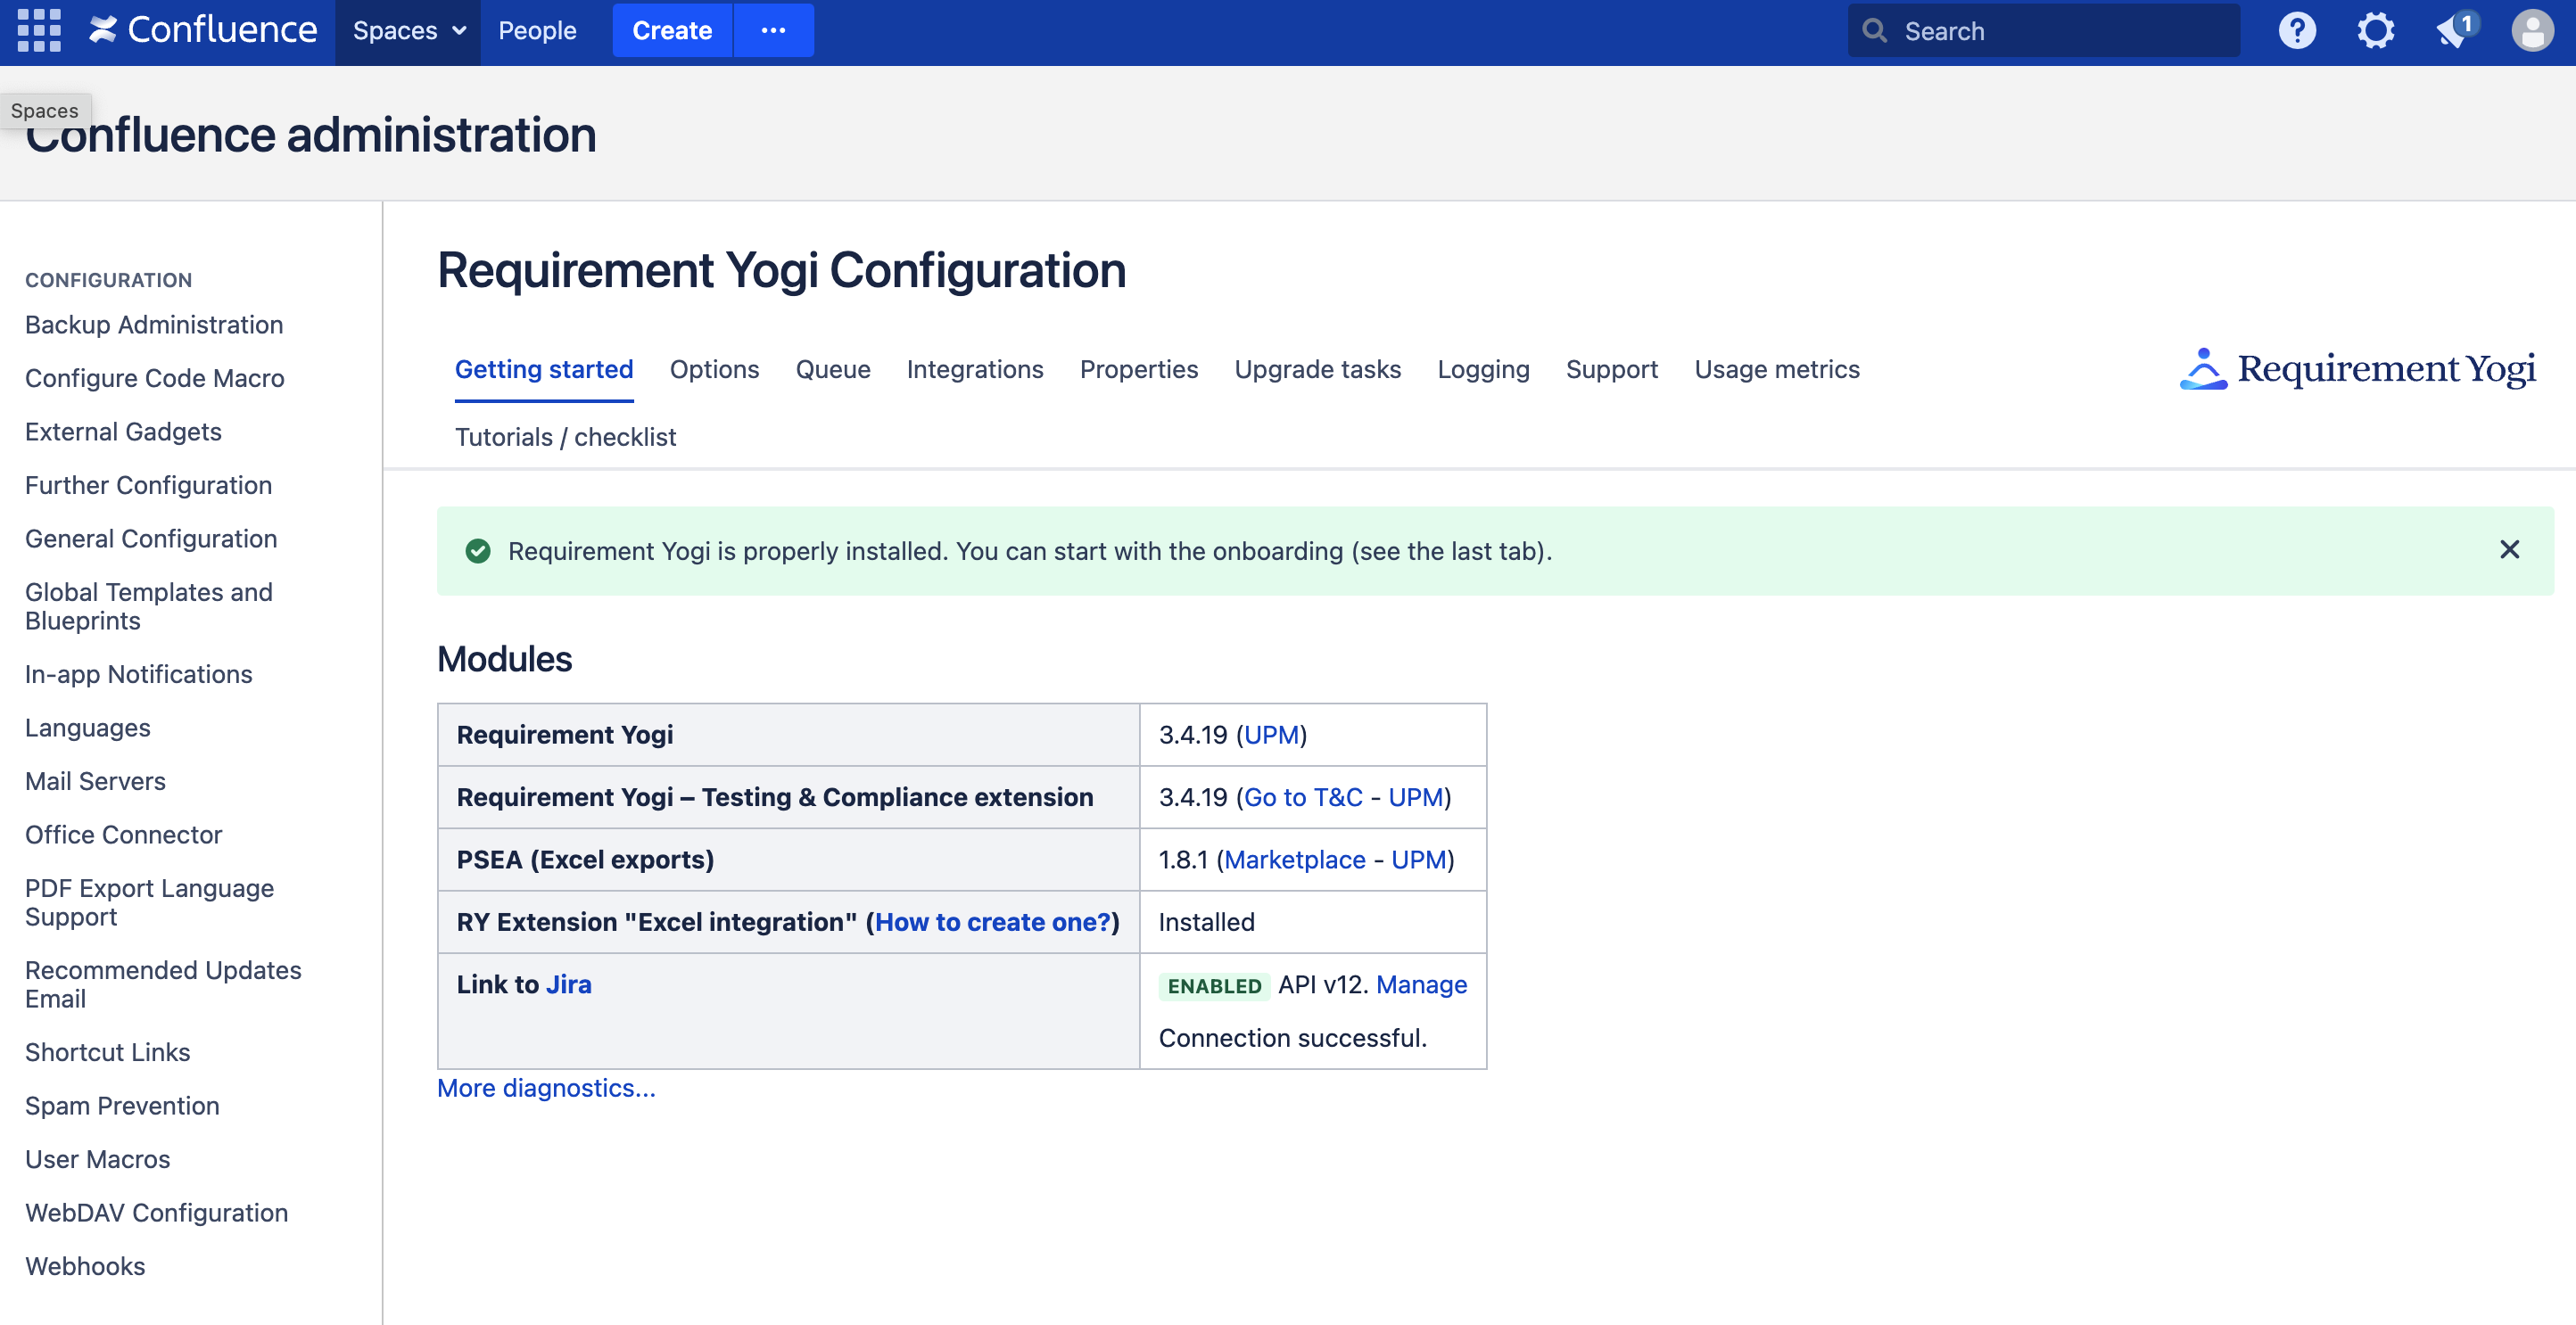Image resolution: width=2576 pixels, height=1325 pixels.
Task: Open User Macros in sidebar
Action: point(98,1159)
